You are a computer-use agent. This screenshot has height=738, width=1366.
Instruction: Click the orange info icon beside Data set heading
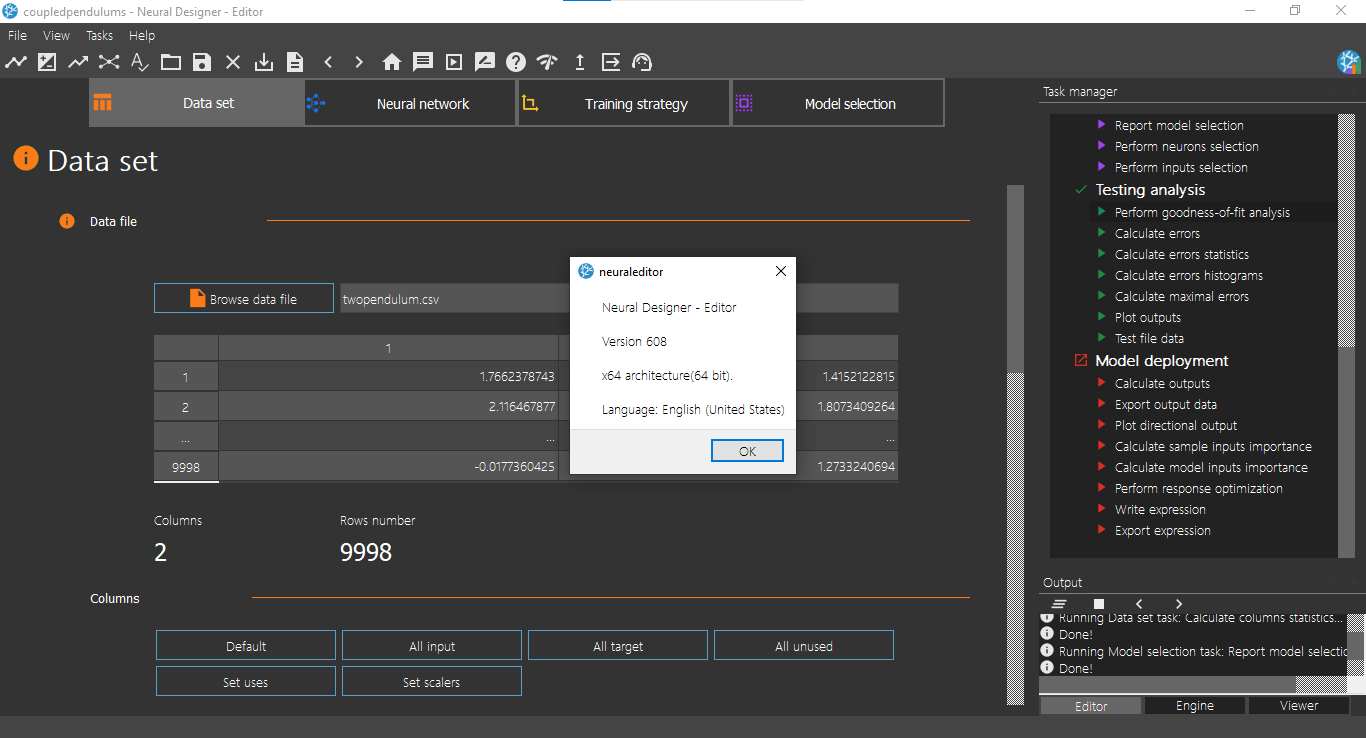click(26, 158)
